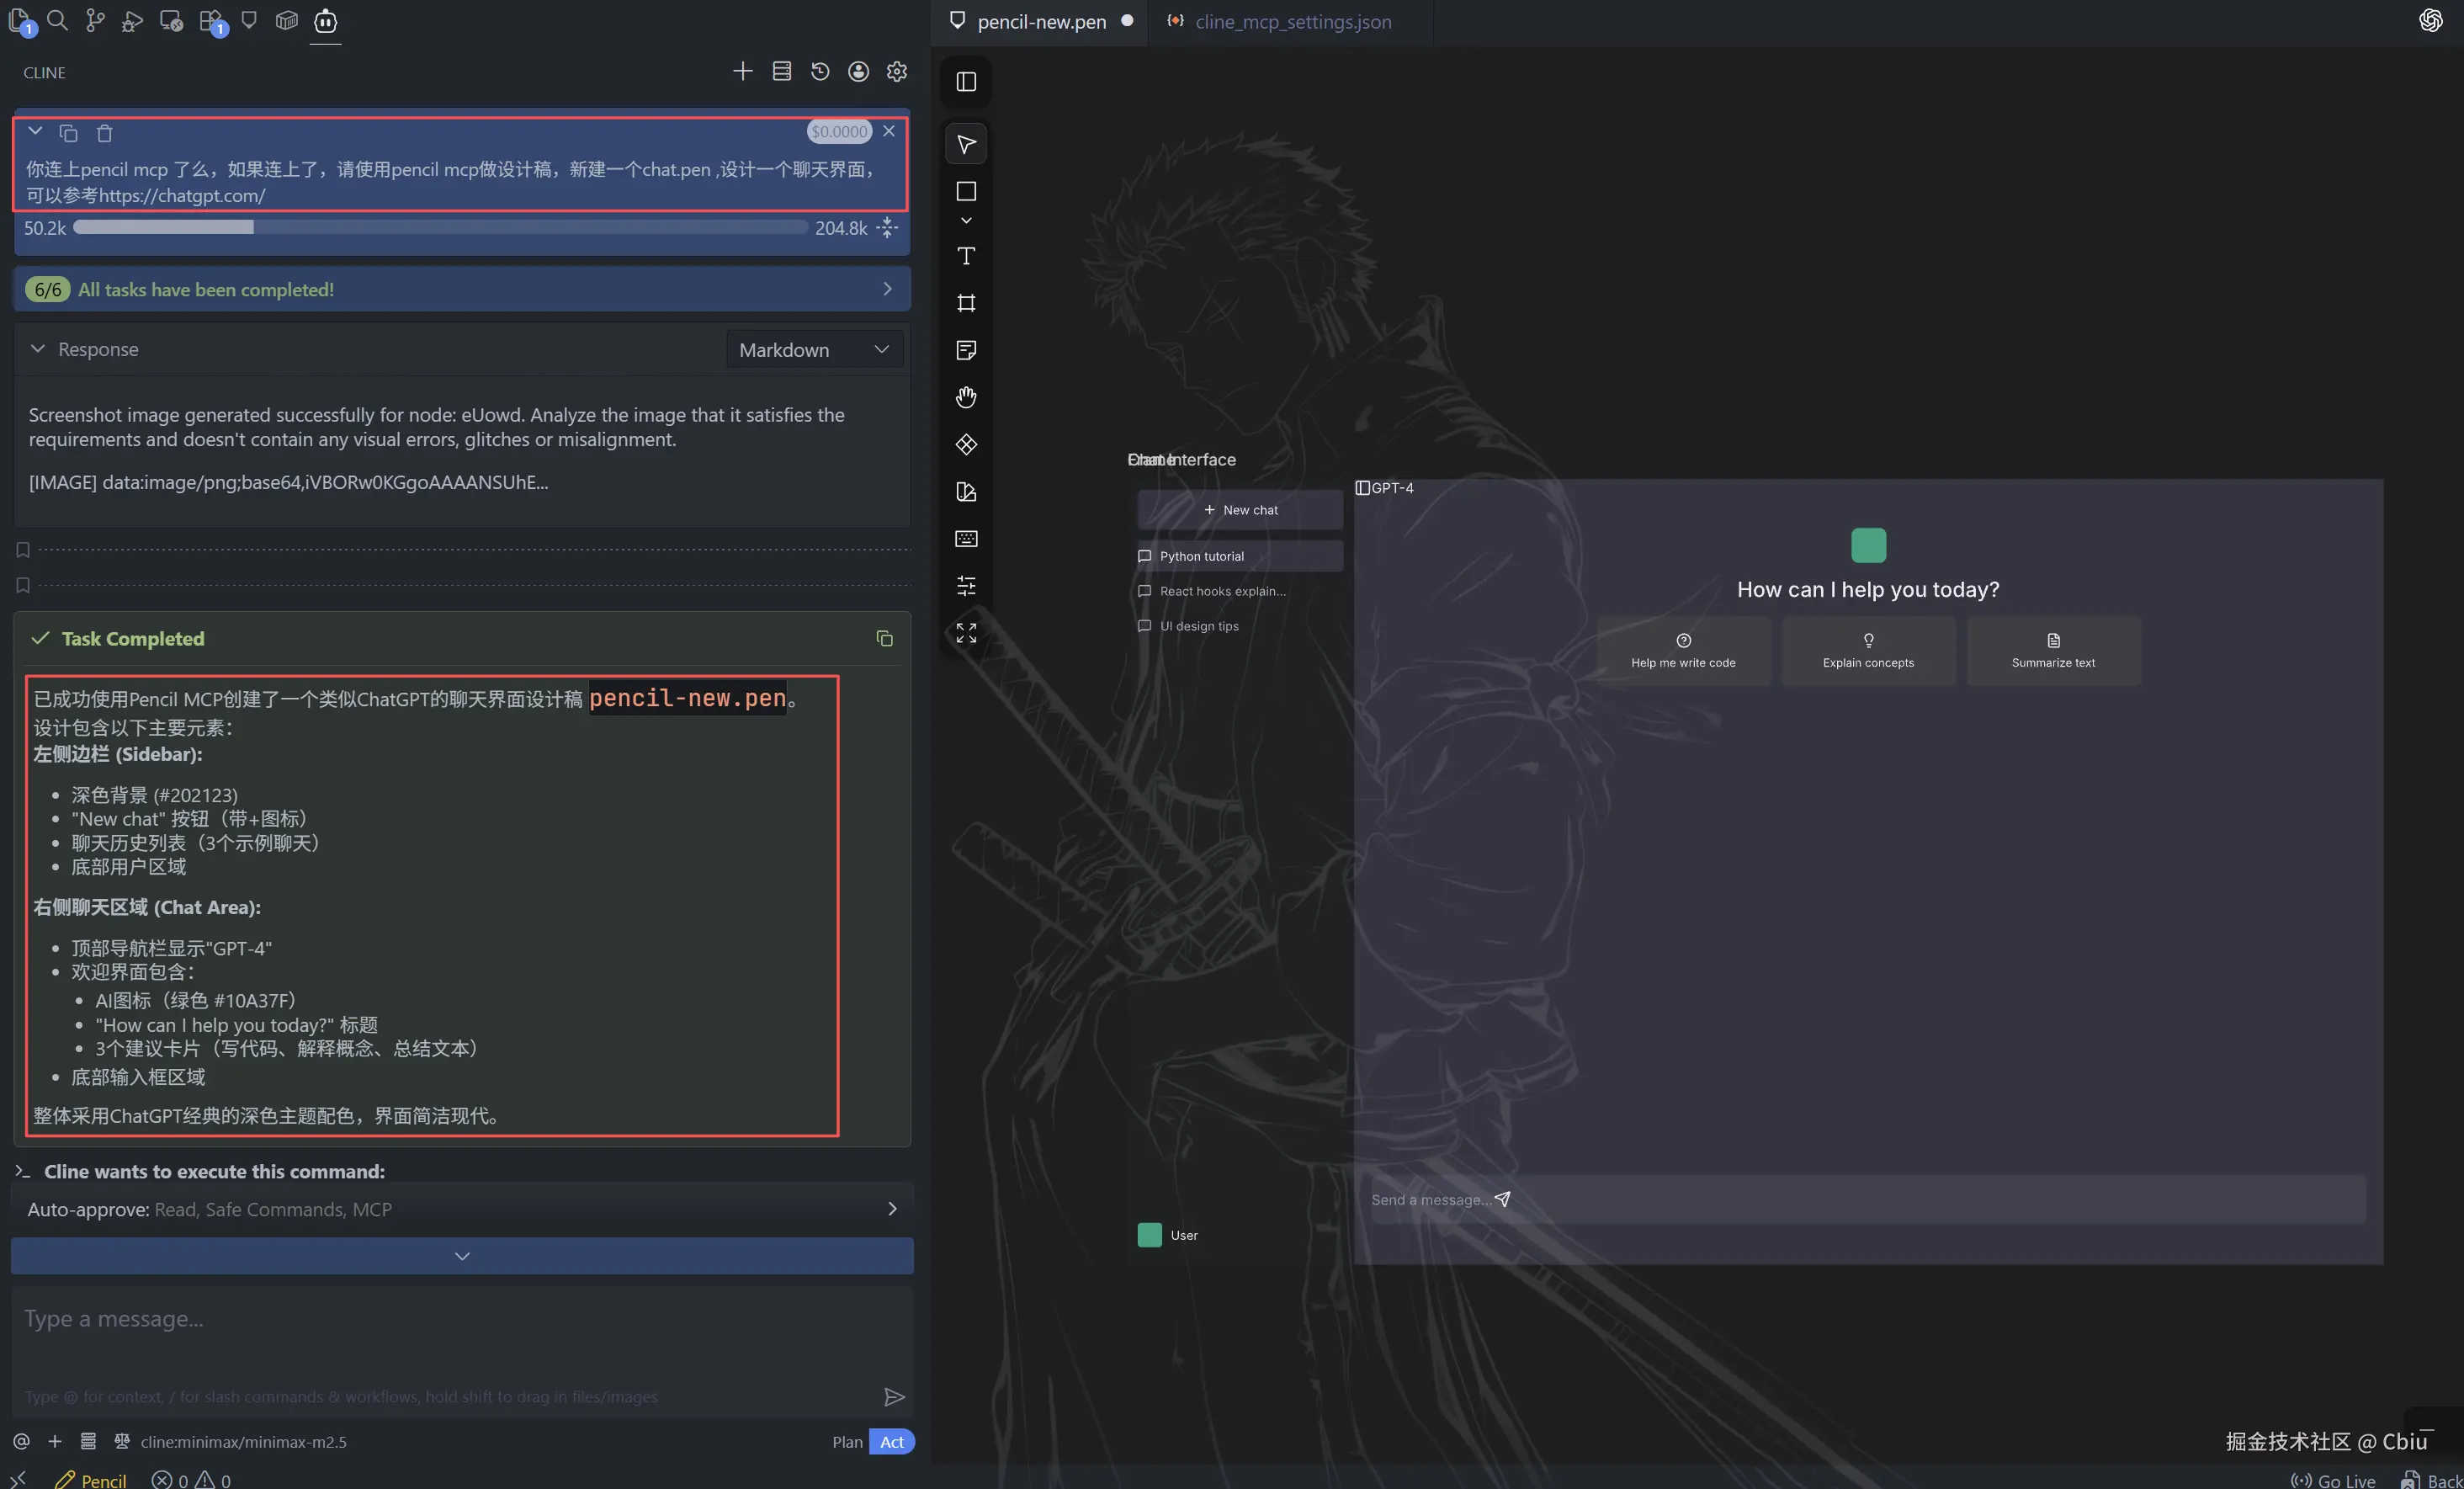Image resolution: width=2464 pixels, height=1489 pixels.
Task: Select the Text tool in canvas toolbar
Action: coord(966,257)
